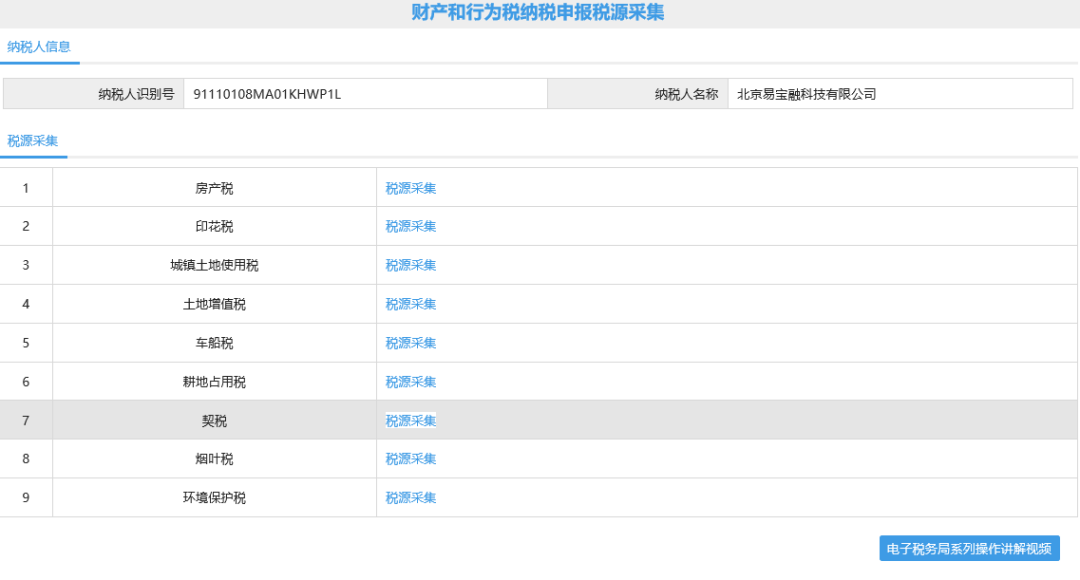
Task: Open 税源采集 link for 城镇土地使用税
Action: click(x=411, y=265)
